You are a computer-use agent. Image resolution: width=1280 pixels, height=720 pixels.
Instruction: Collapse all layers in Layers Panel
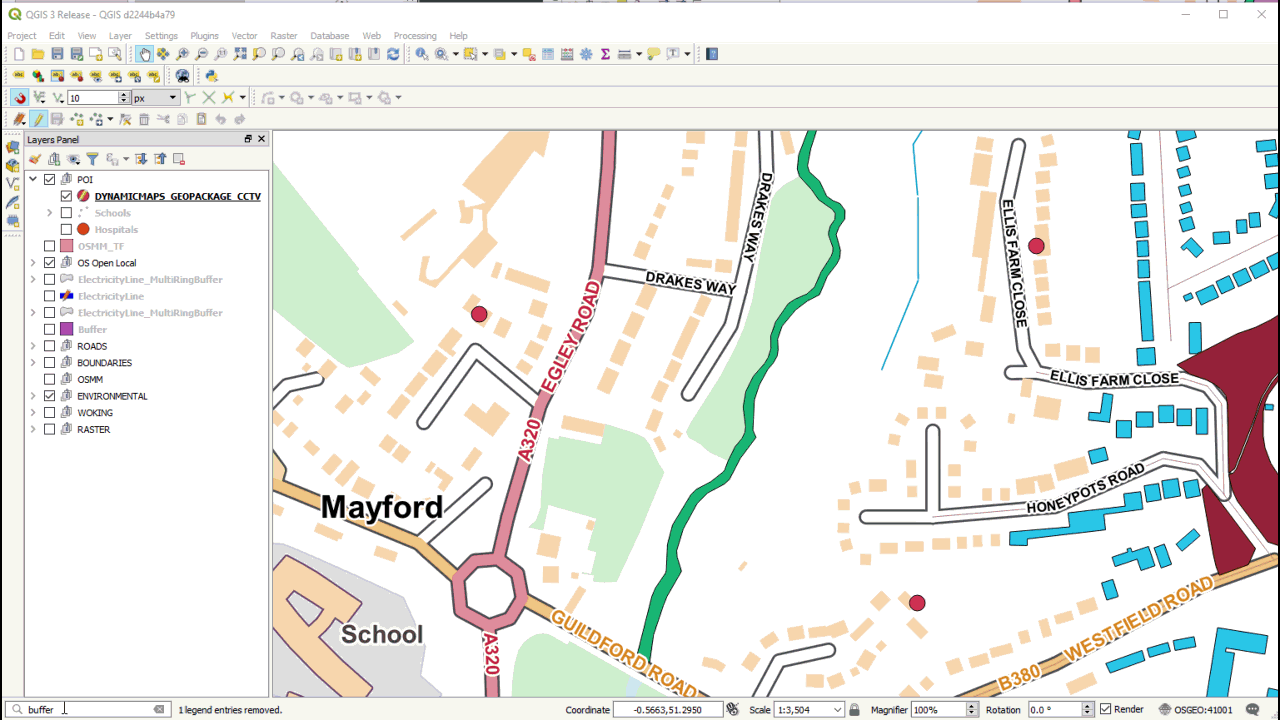160,159
